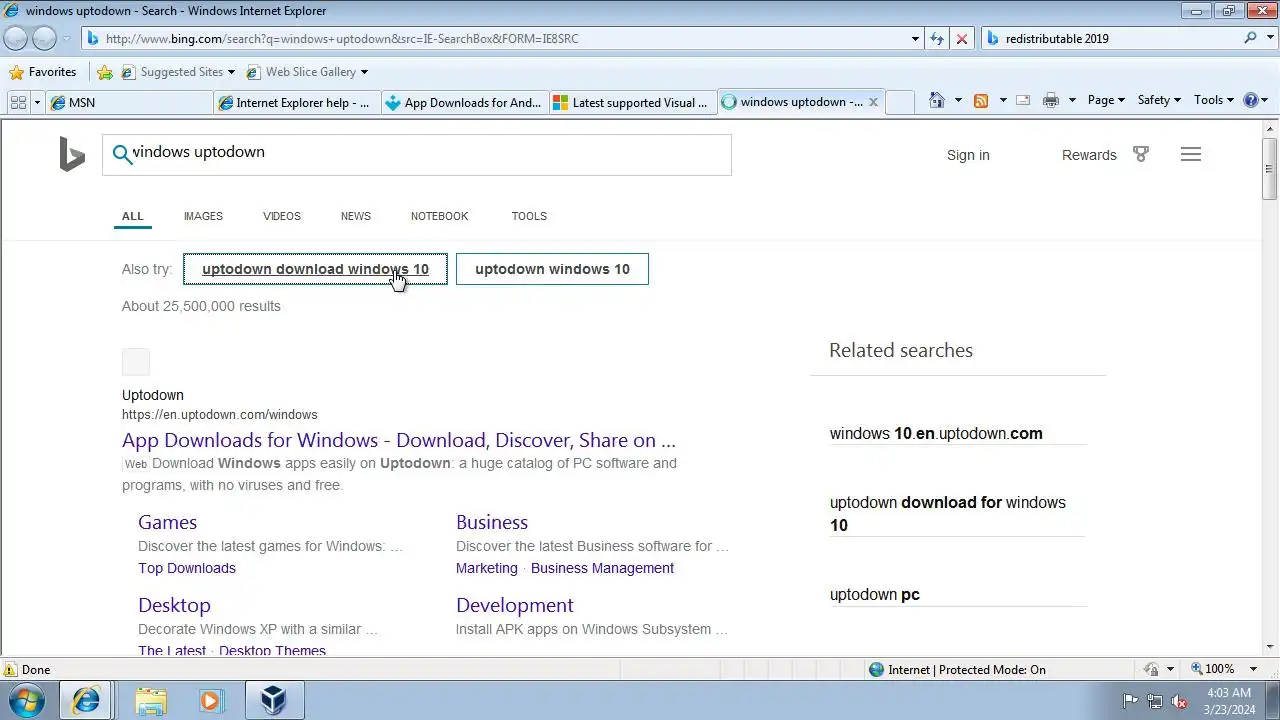Open the Tools menu dropdown

pos(1215,100)
